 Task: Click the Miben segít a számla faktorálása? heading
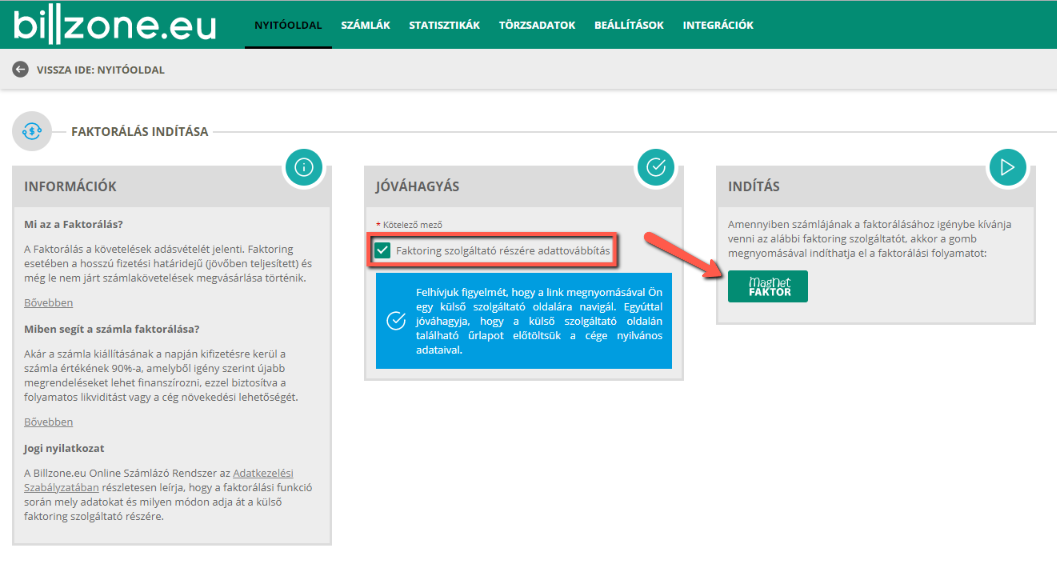tap(112, 330)
